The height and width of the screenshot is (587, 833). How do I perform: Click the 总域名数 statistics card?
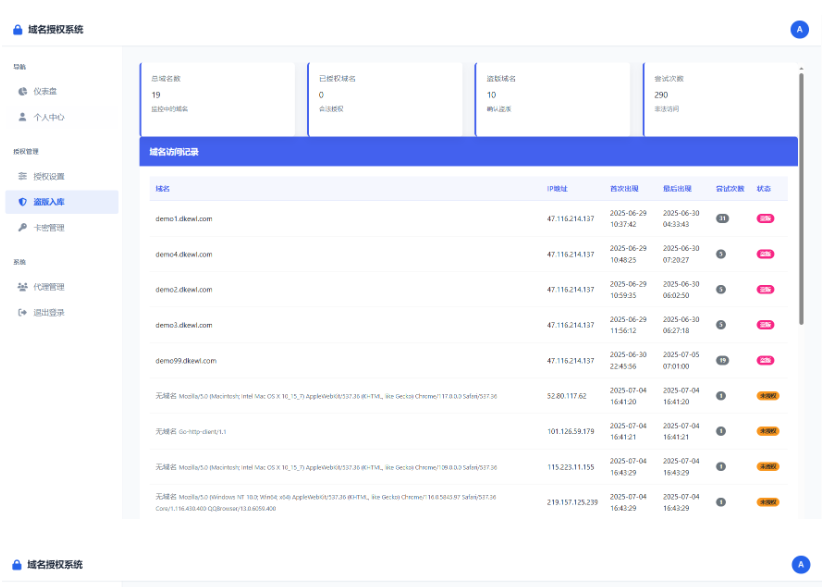(x=217, y=98)
